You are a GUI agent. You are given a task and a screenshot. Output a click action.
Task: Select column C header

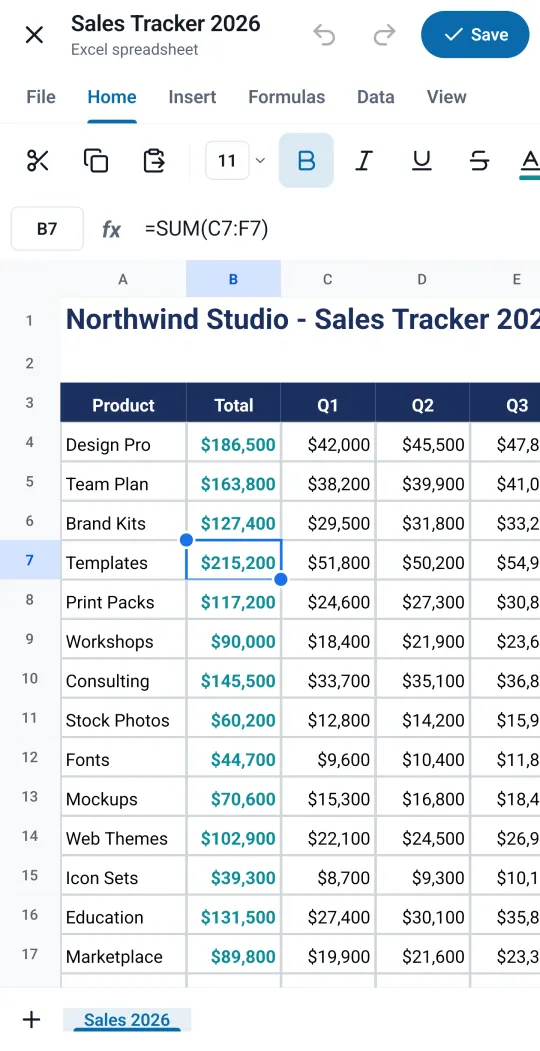pyautogui.click(x=328, y=279)
